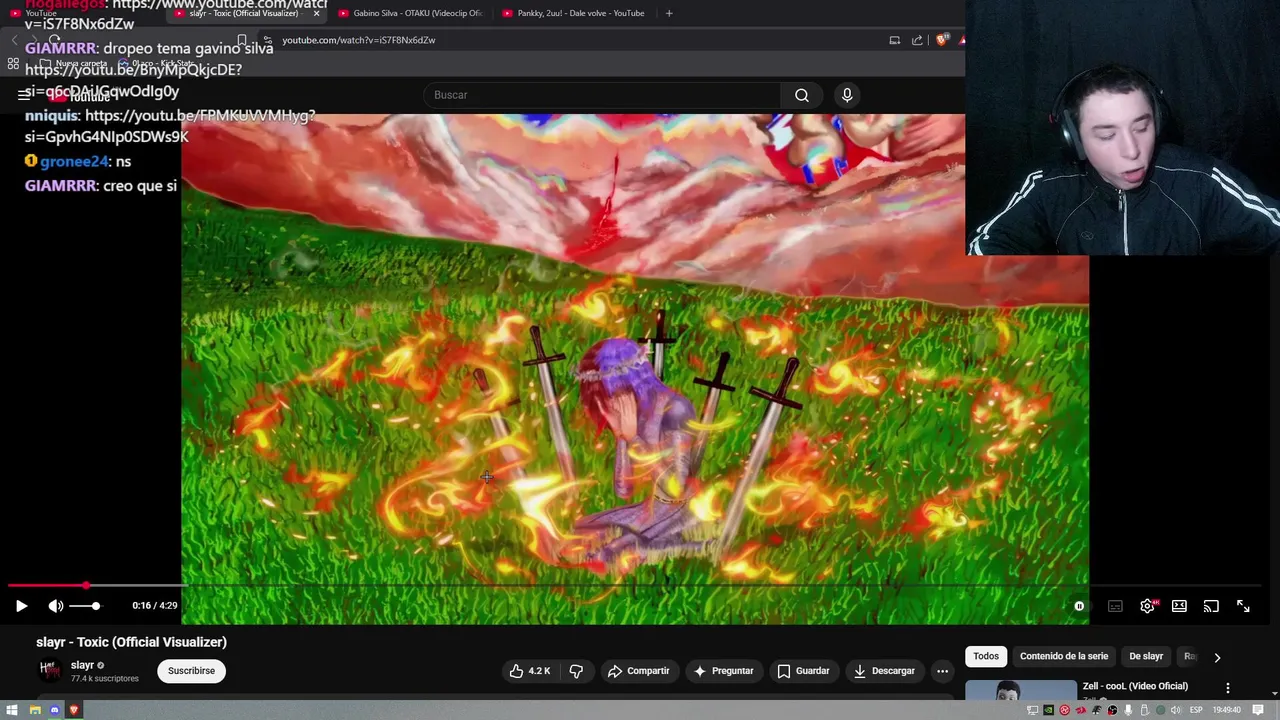The image size is (1280, 720).
Task: Click the play button in video player
Action: [21, 606]
